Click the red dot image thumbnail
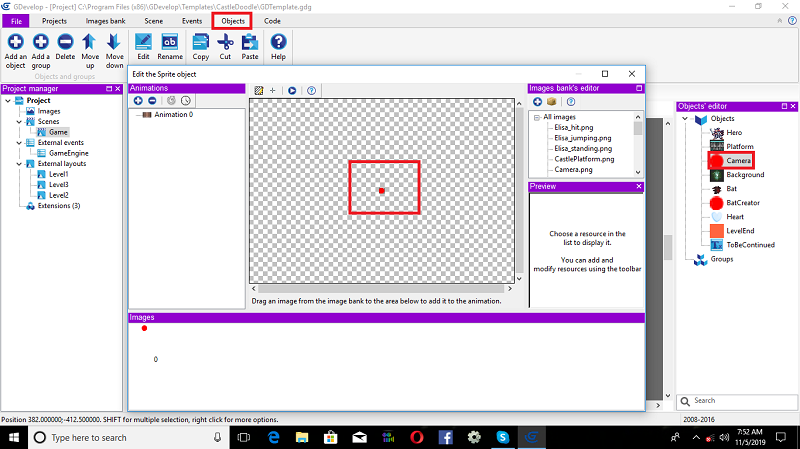This screenshot has height=449, width=800. point(144,328)
